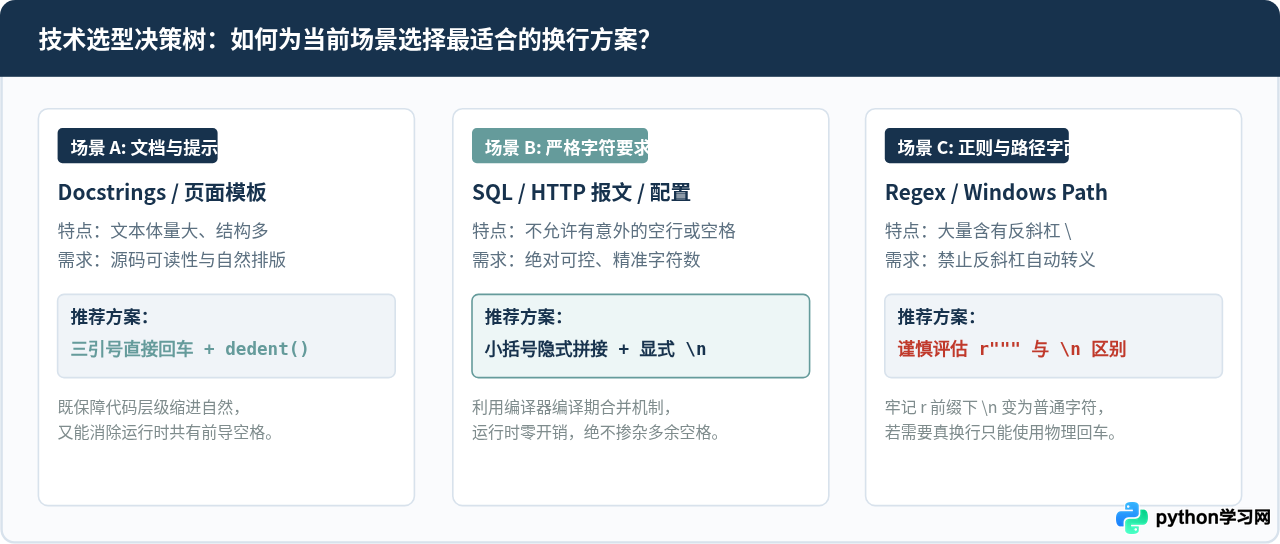Image resolution: width=1280 pixels, height=544 pixels.
Task: Click '需求：源码可读性与自然排版' line
Action: [172, 260]
